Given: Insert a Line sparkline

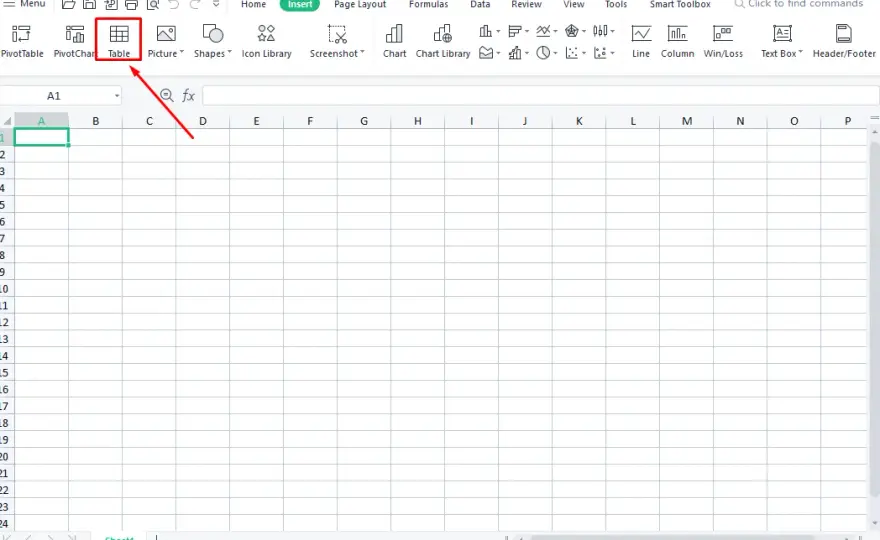Looking at the screenshot, I should point(641,42).
